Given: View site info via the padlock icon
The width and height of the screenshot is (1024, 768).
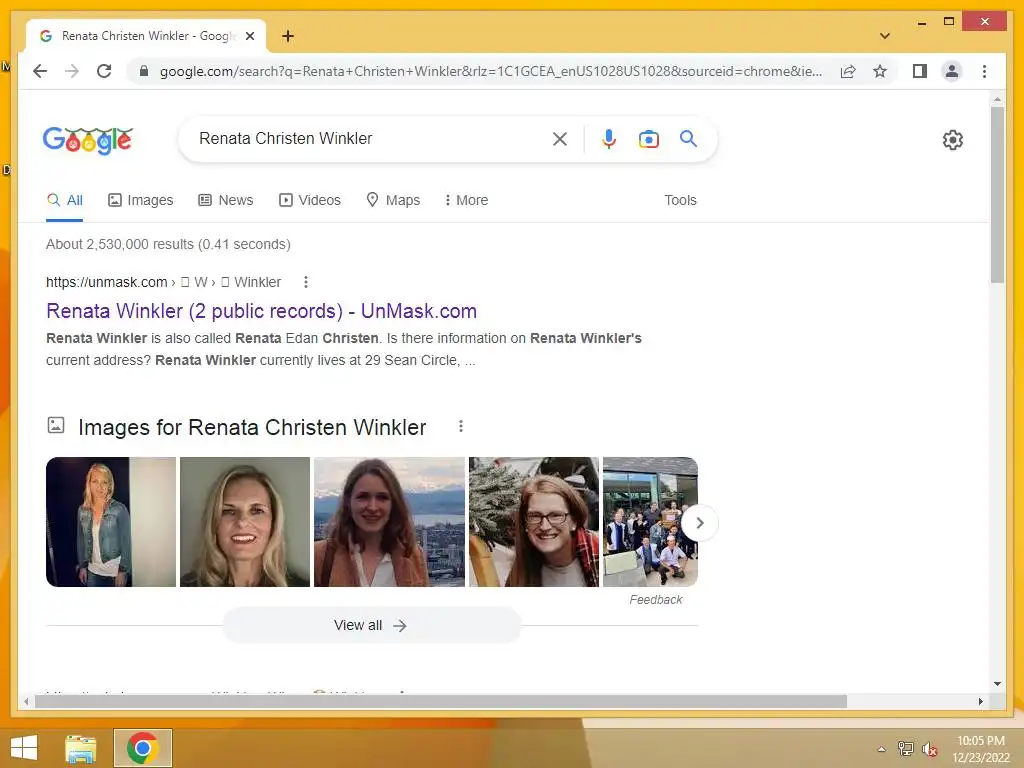Looking at the screenshot, I should pyautogui.click(x=144, y=71).
